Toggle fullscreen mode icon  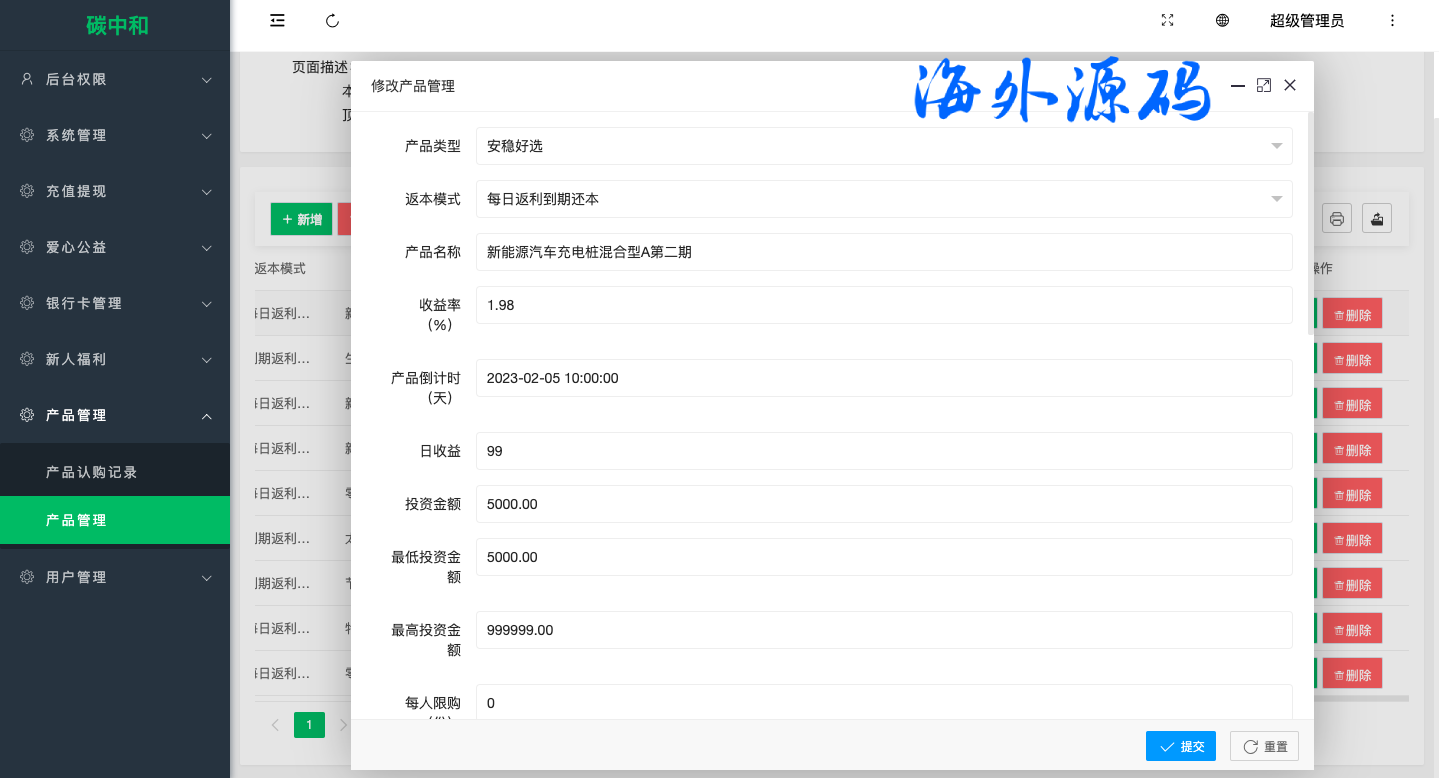1167,21
